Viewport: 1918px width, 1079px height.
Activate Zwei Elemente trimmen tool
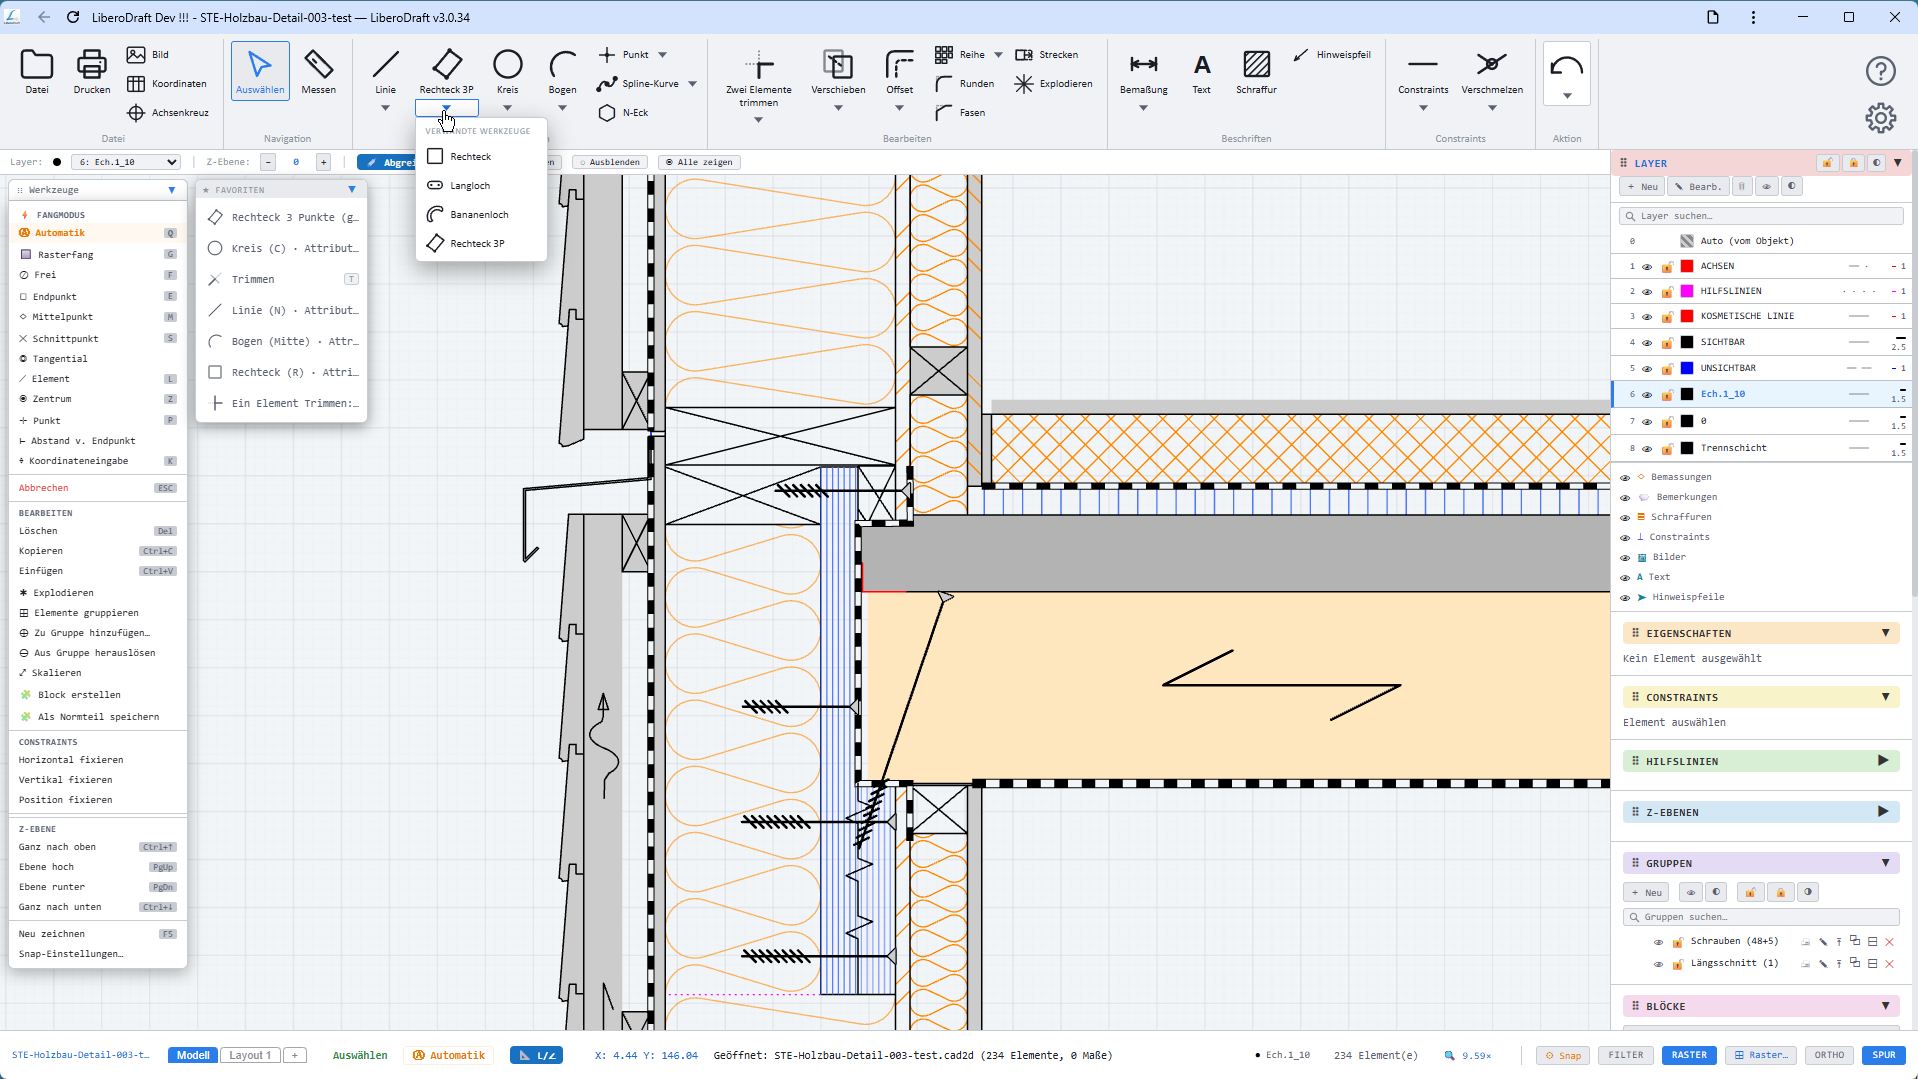758,78
